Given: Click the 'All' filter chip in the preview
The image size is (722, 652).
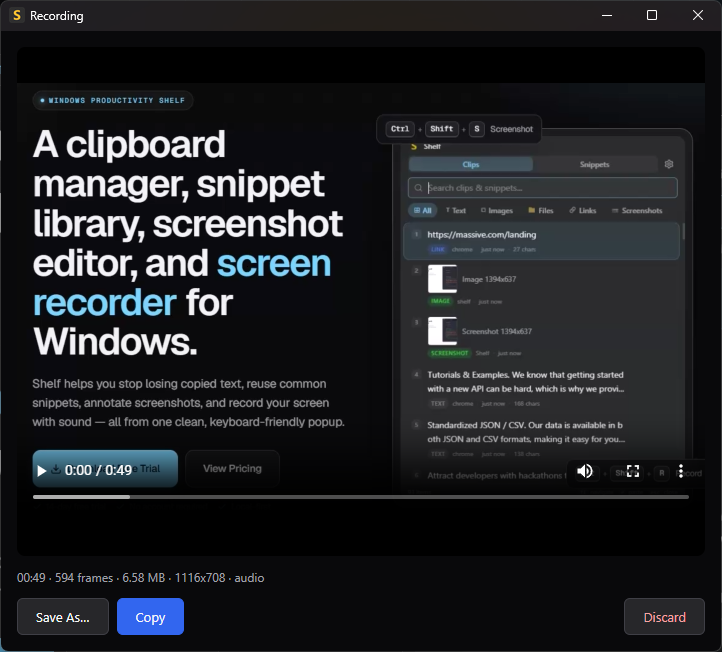Looking at the screenshot, I should click(422, 210).
